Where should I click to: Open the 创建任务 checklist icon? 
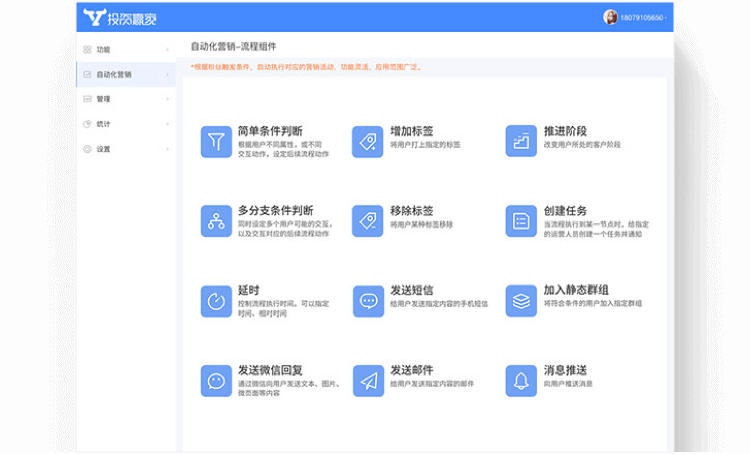point(521,221)
